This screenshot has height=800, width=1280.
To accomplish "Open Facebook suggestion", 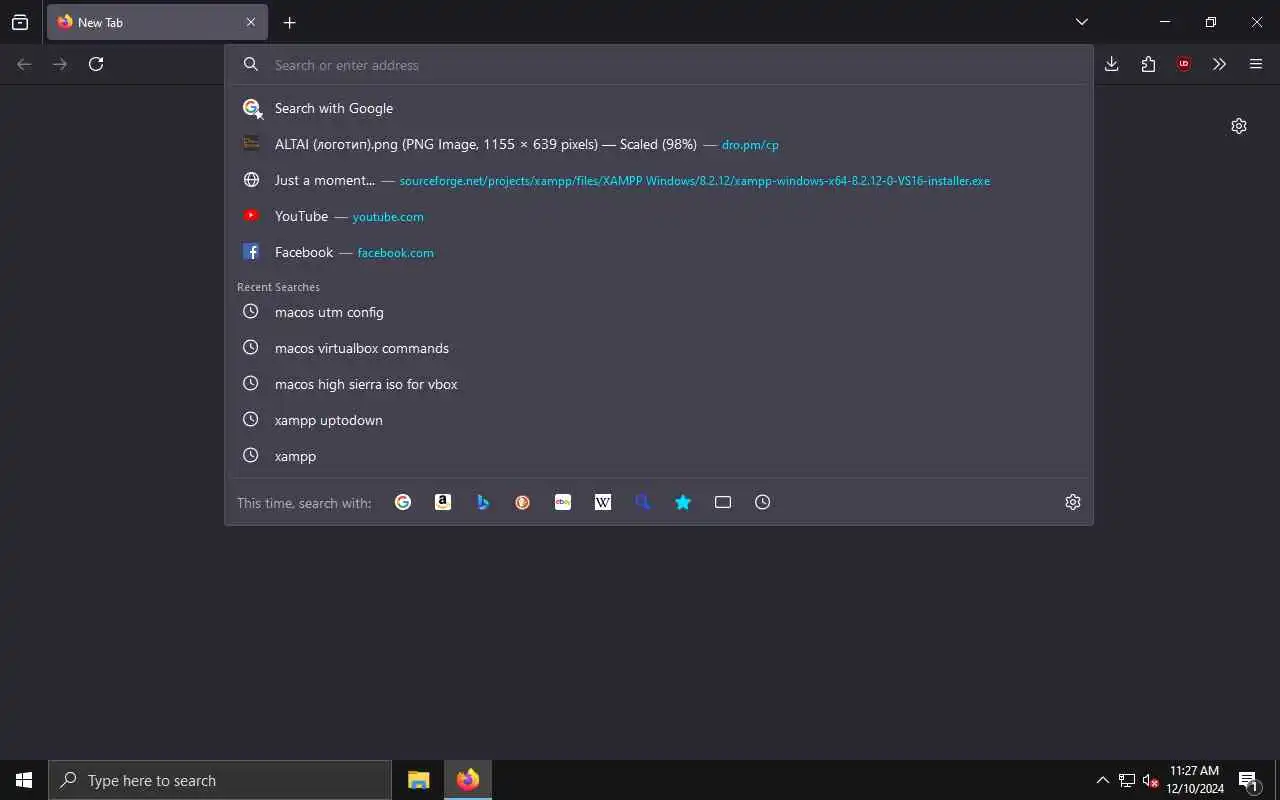I will click(x=659, y=252).
